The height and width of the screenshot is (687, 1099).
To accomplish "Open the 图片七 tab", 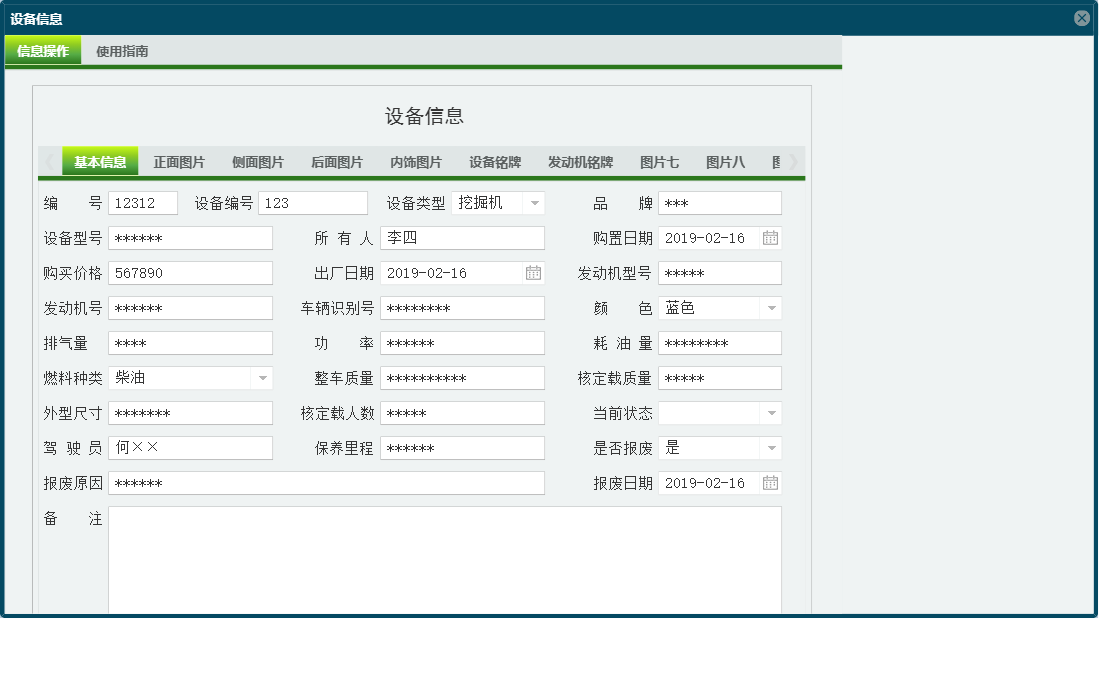I will point(659,160).
